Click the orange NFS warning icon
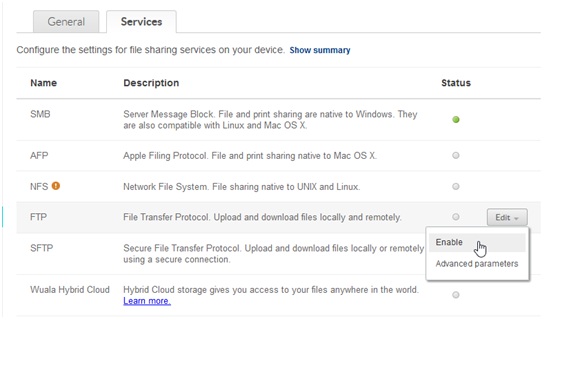This screenshot has width=580, height=386. (56, 186)
